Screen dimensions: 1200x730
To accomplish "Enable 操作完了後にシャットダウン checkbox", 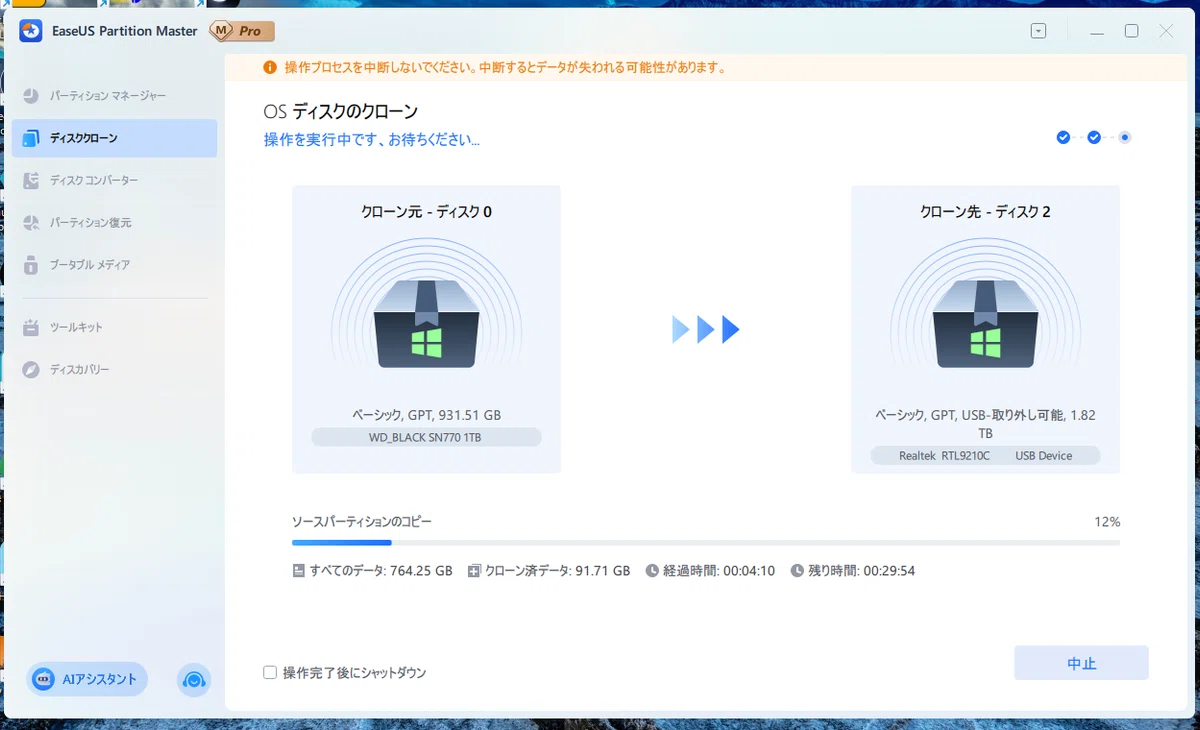I will tap(270, 672).
